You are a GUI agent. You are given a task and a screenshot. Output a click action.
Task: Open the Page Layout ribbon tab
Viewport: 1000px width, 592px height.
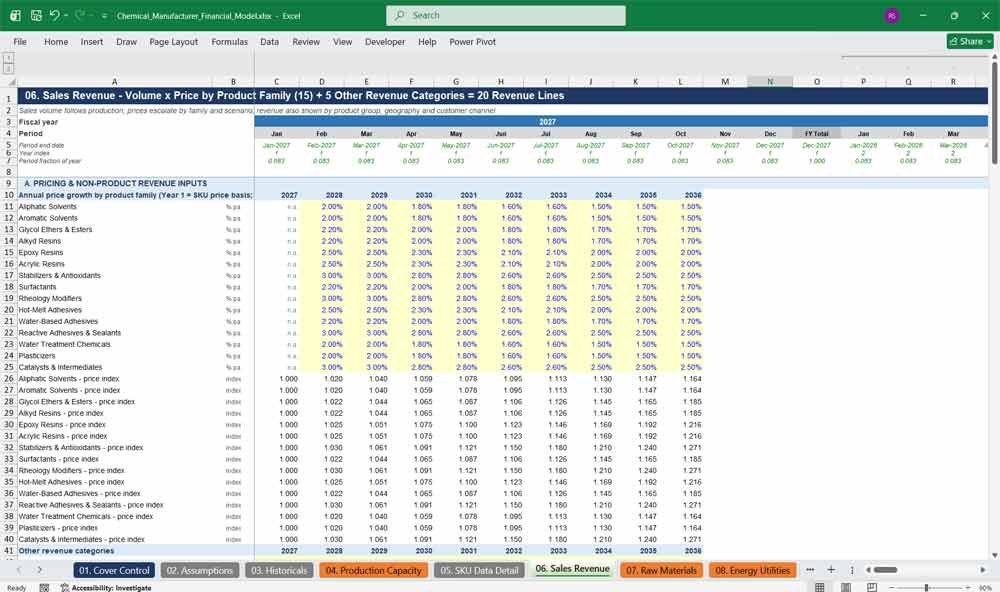173,41
